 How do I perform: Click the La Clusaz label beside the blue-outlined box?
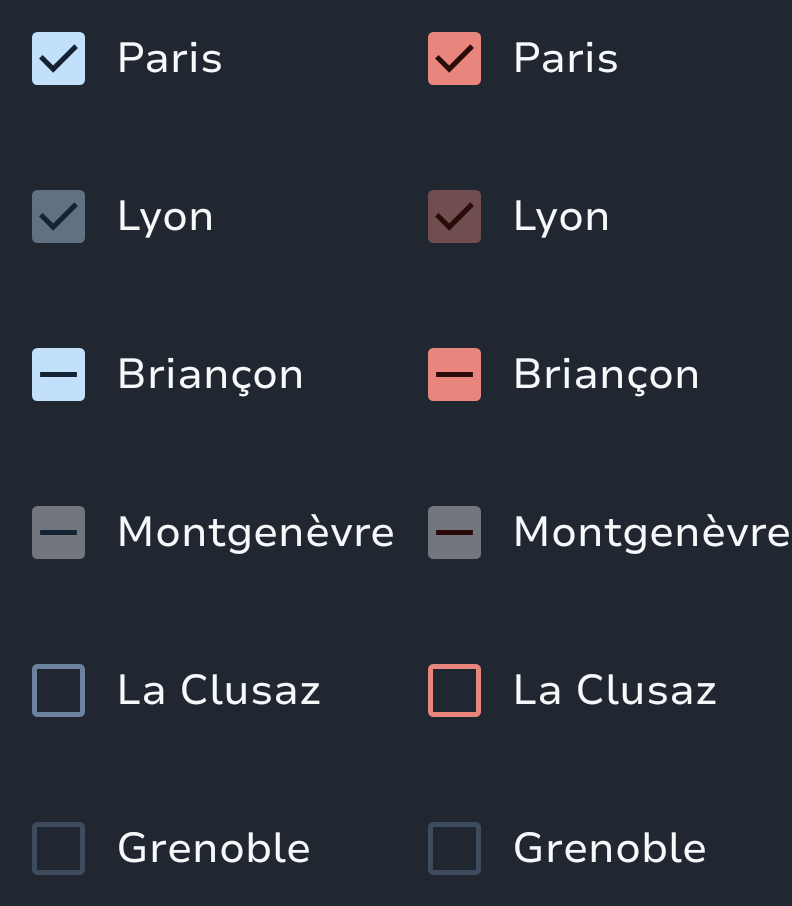click(218, 690)
